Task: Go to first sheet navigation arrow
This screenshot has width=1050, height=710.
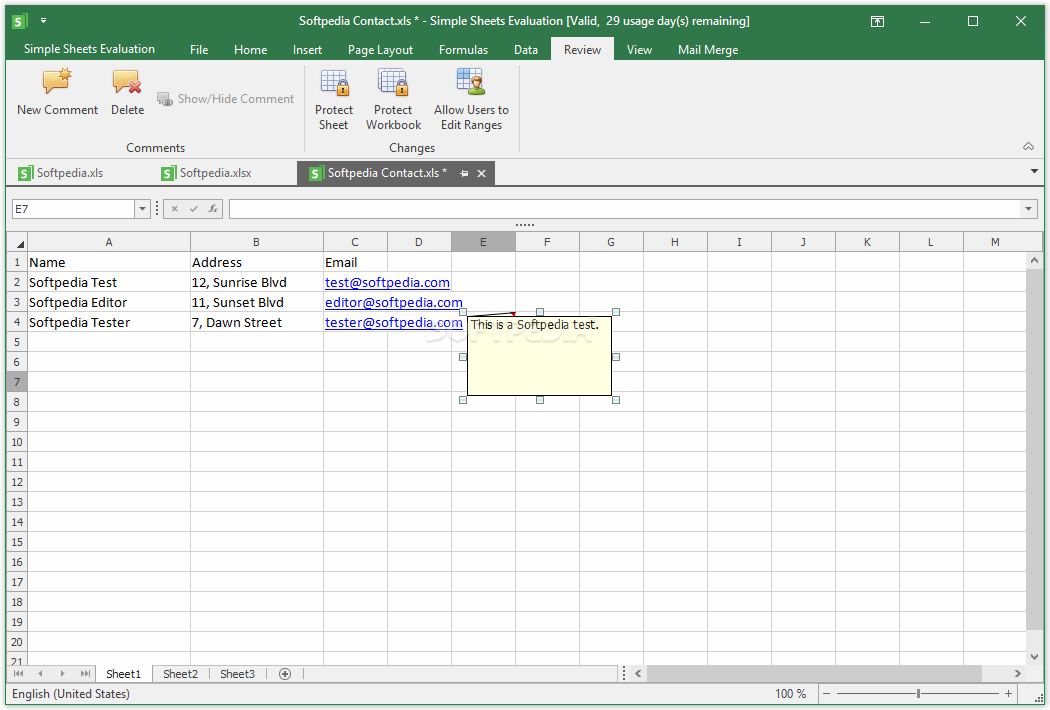Action: pyautogui.click(x=18, y=674)
